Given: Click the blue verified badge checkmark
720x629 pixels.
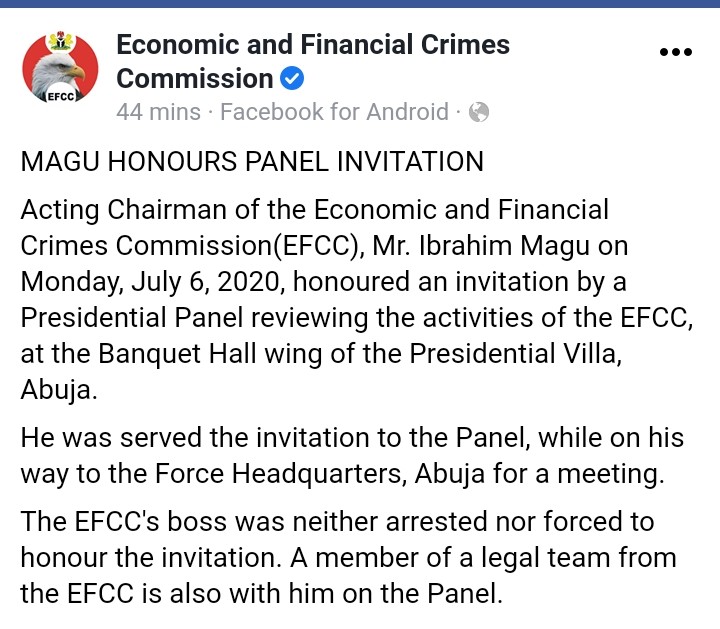Looking at the screenshot, I should click(292, 79).
